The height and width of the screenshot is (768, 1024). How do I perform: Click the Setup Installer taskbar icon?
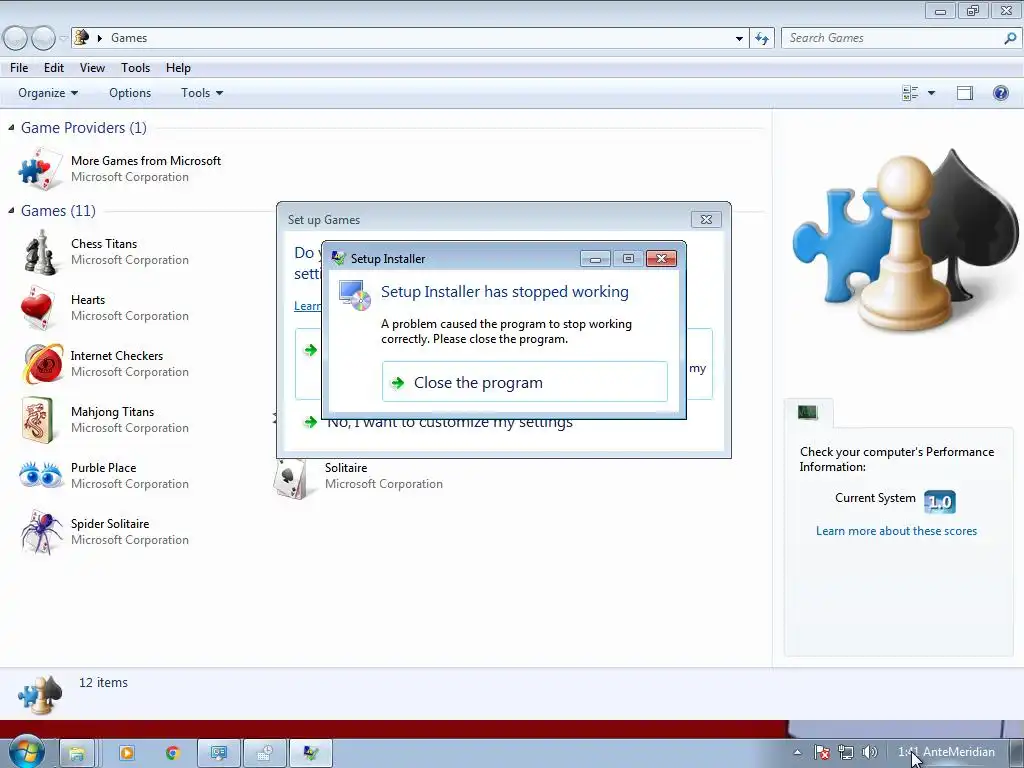pos(311,754)
